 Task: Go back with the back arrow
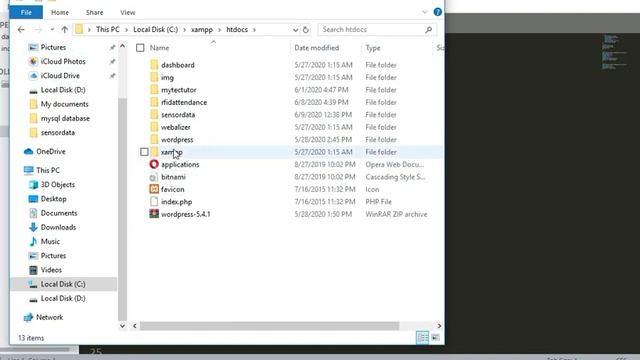point(21,29)
